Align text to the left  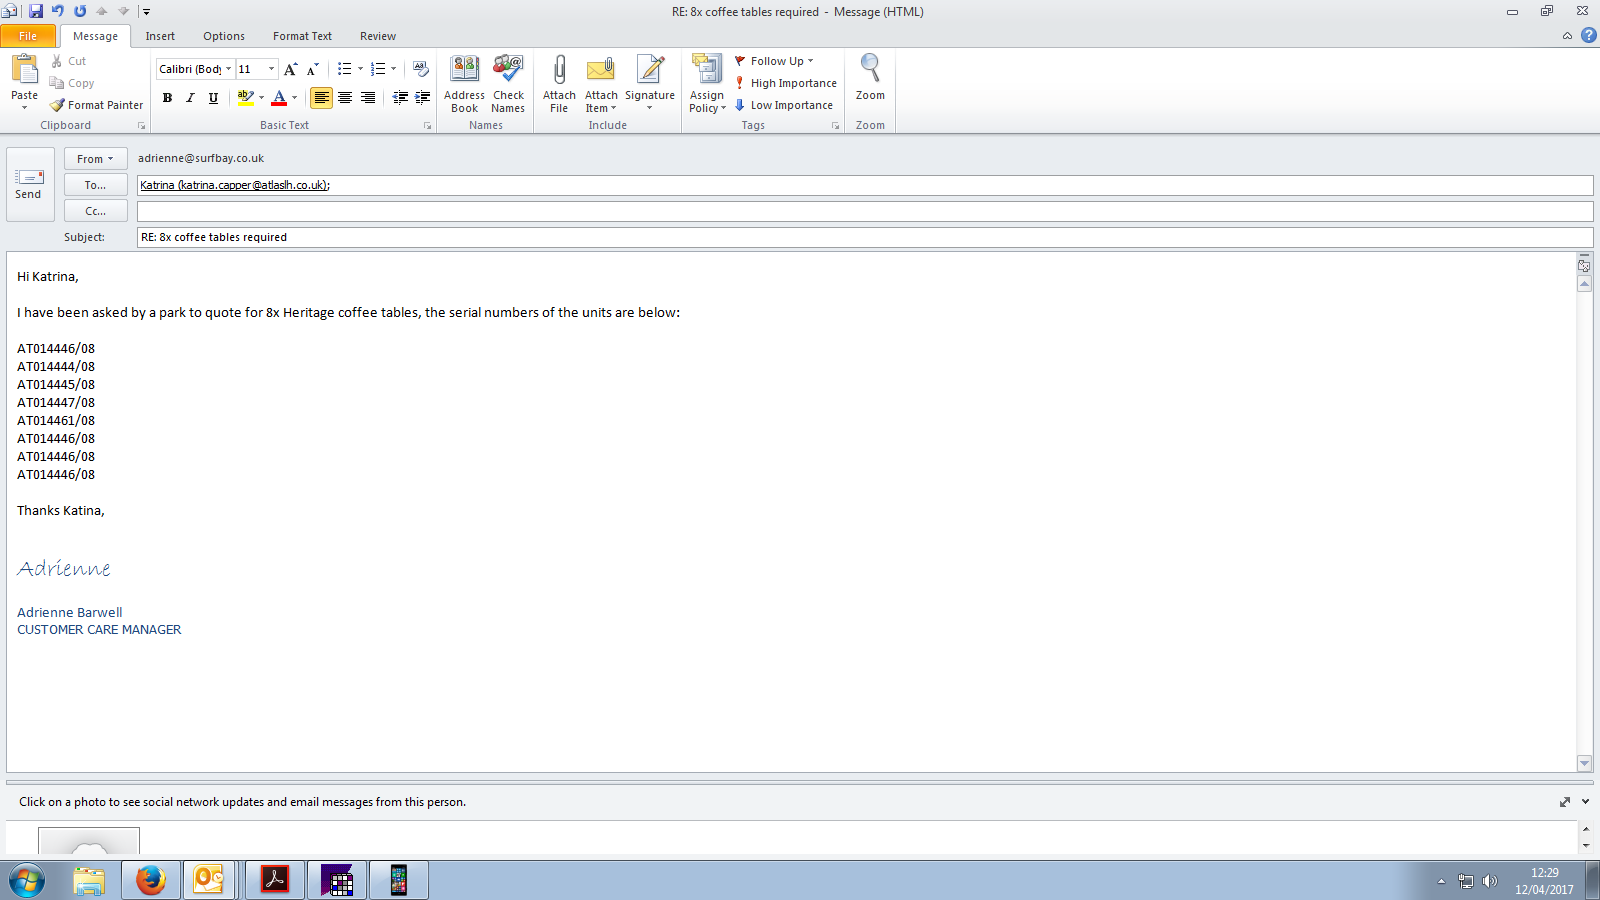321,97
